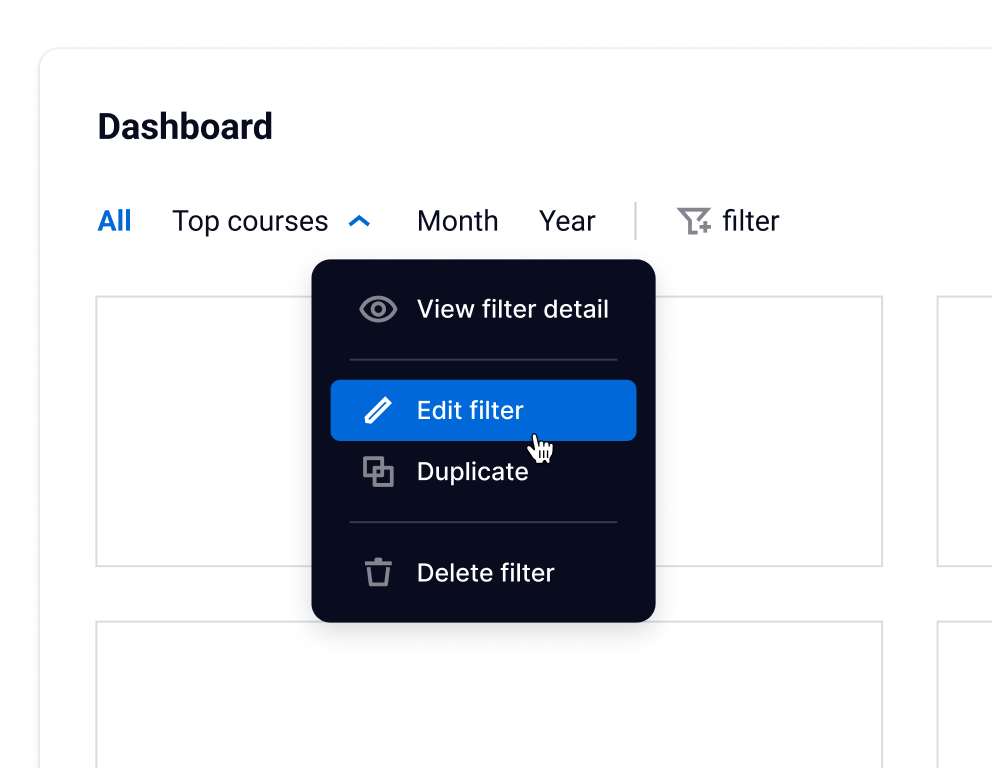
Task: Click the trash can icon
Action: pos(378,573)
